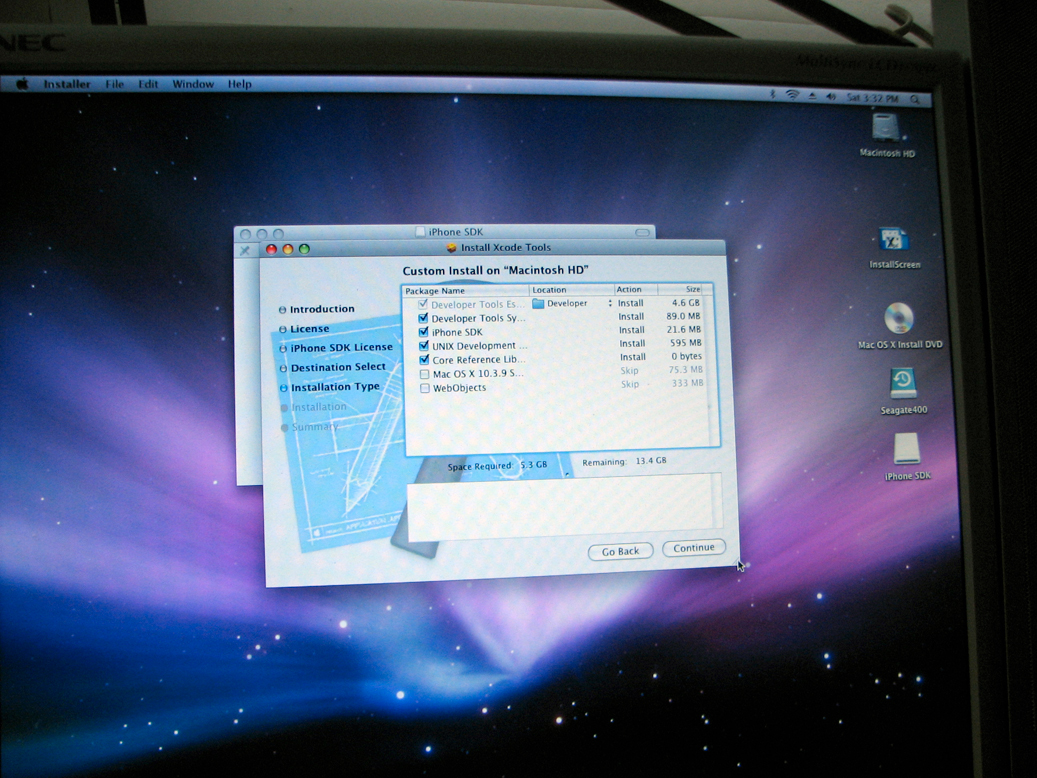Click the Action column header
Image resolution: width=1037 pixels, height=778 pixels.
tap(636, 289)
